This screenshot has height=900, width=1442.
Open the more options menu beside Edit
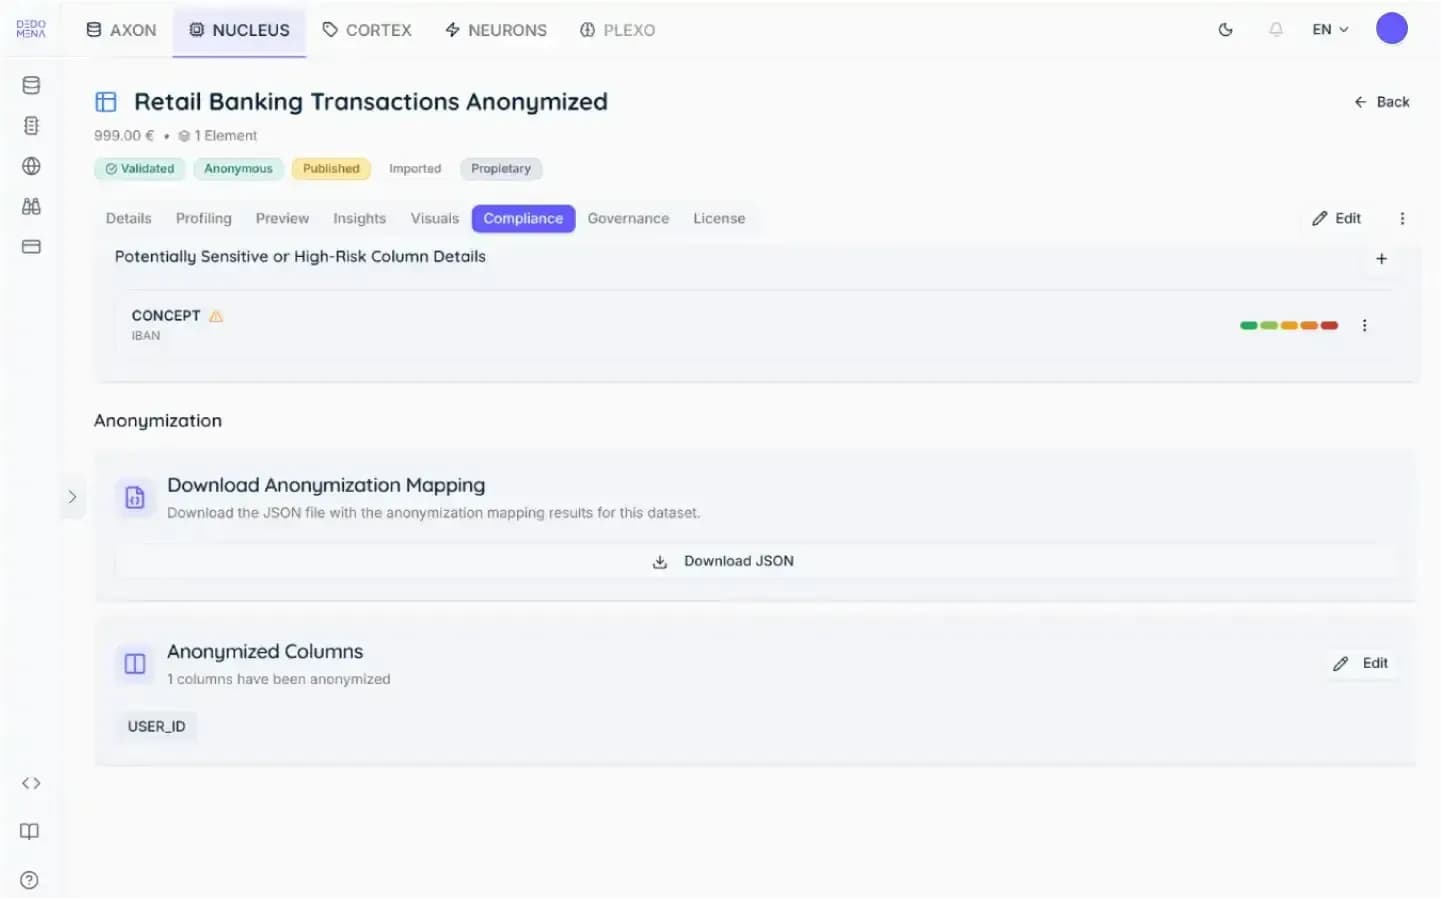1402,218
